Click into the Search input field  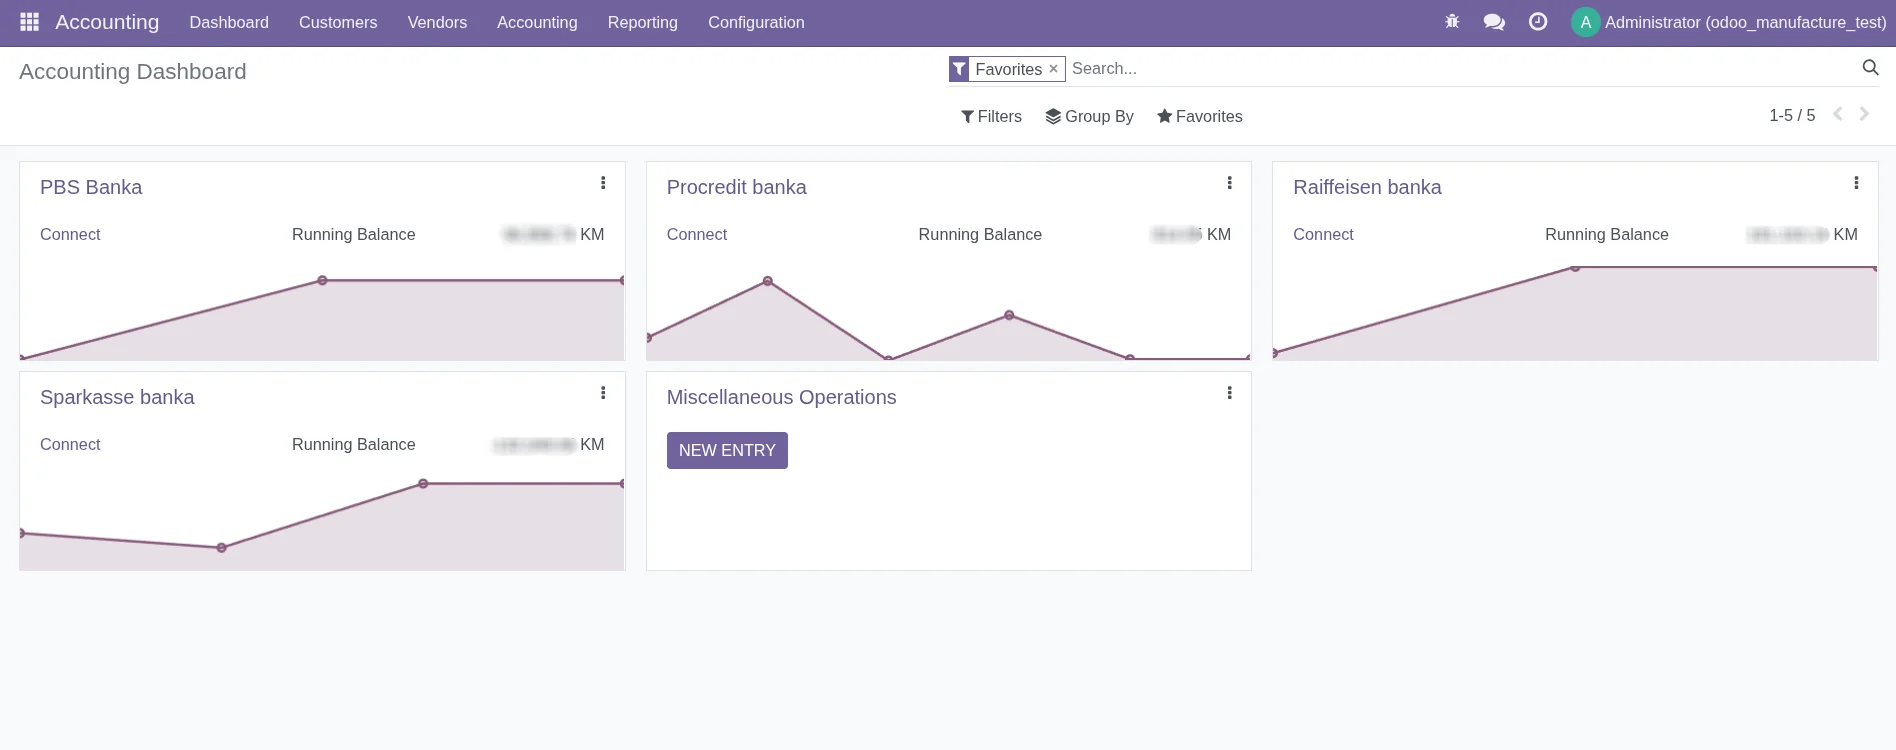tap(1450, 69)
